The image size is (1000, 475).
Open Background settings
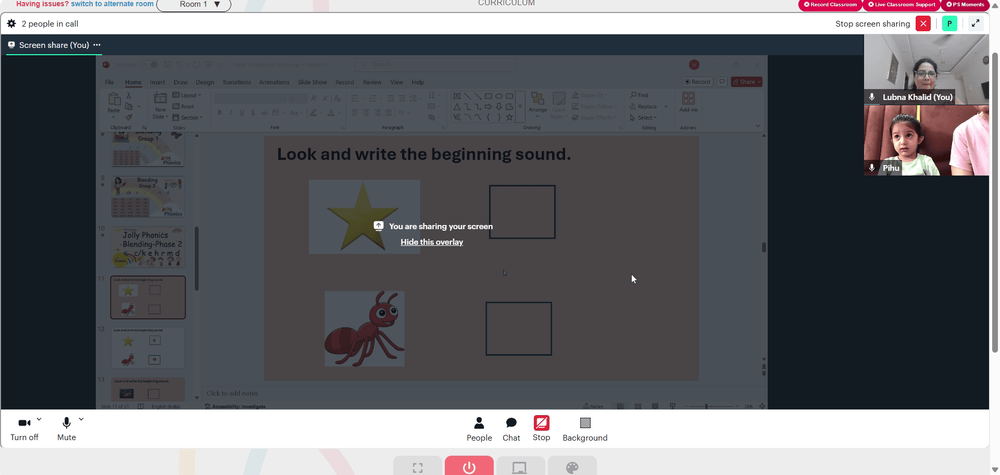click(x=585, y=429)
